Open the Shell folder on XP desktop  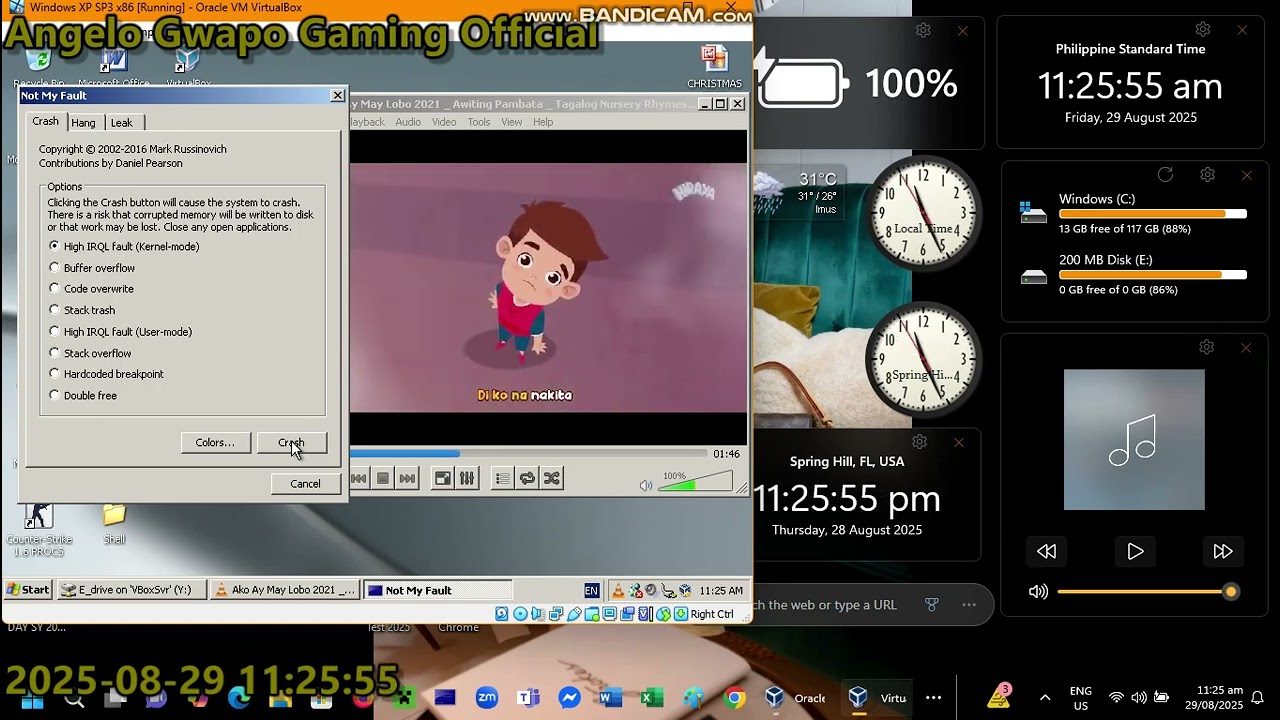[x=114, y=523]
